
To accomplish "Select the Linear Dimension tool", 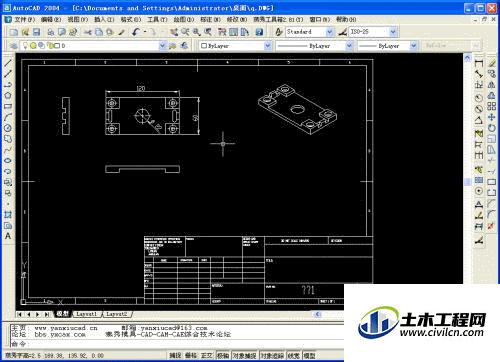I will click(479, 63).
